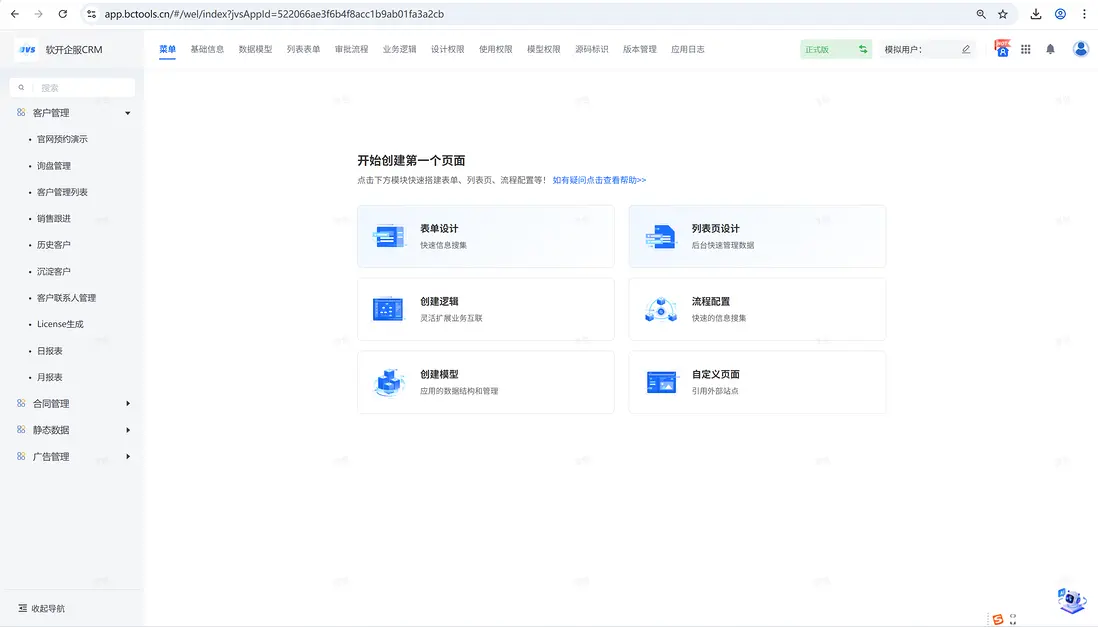Viewport: 1098px width, 627px height.
Task: Expand the 合同管理 sidebar section
Action: pyautogui.click(x=128, y=402)
